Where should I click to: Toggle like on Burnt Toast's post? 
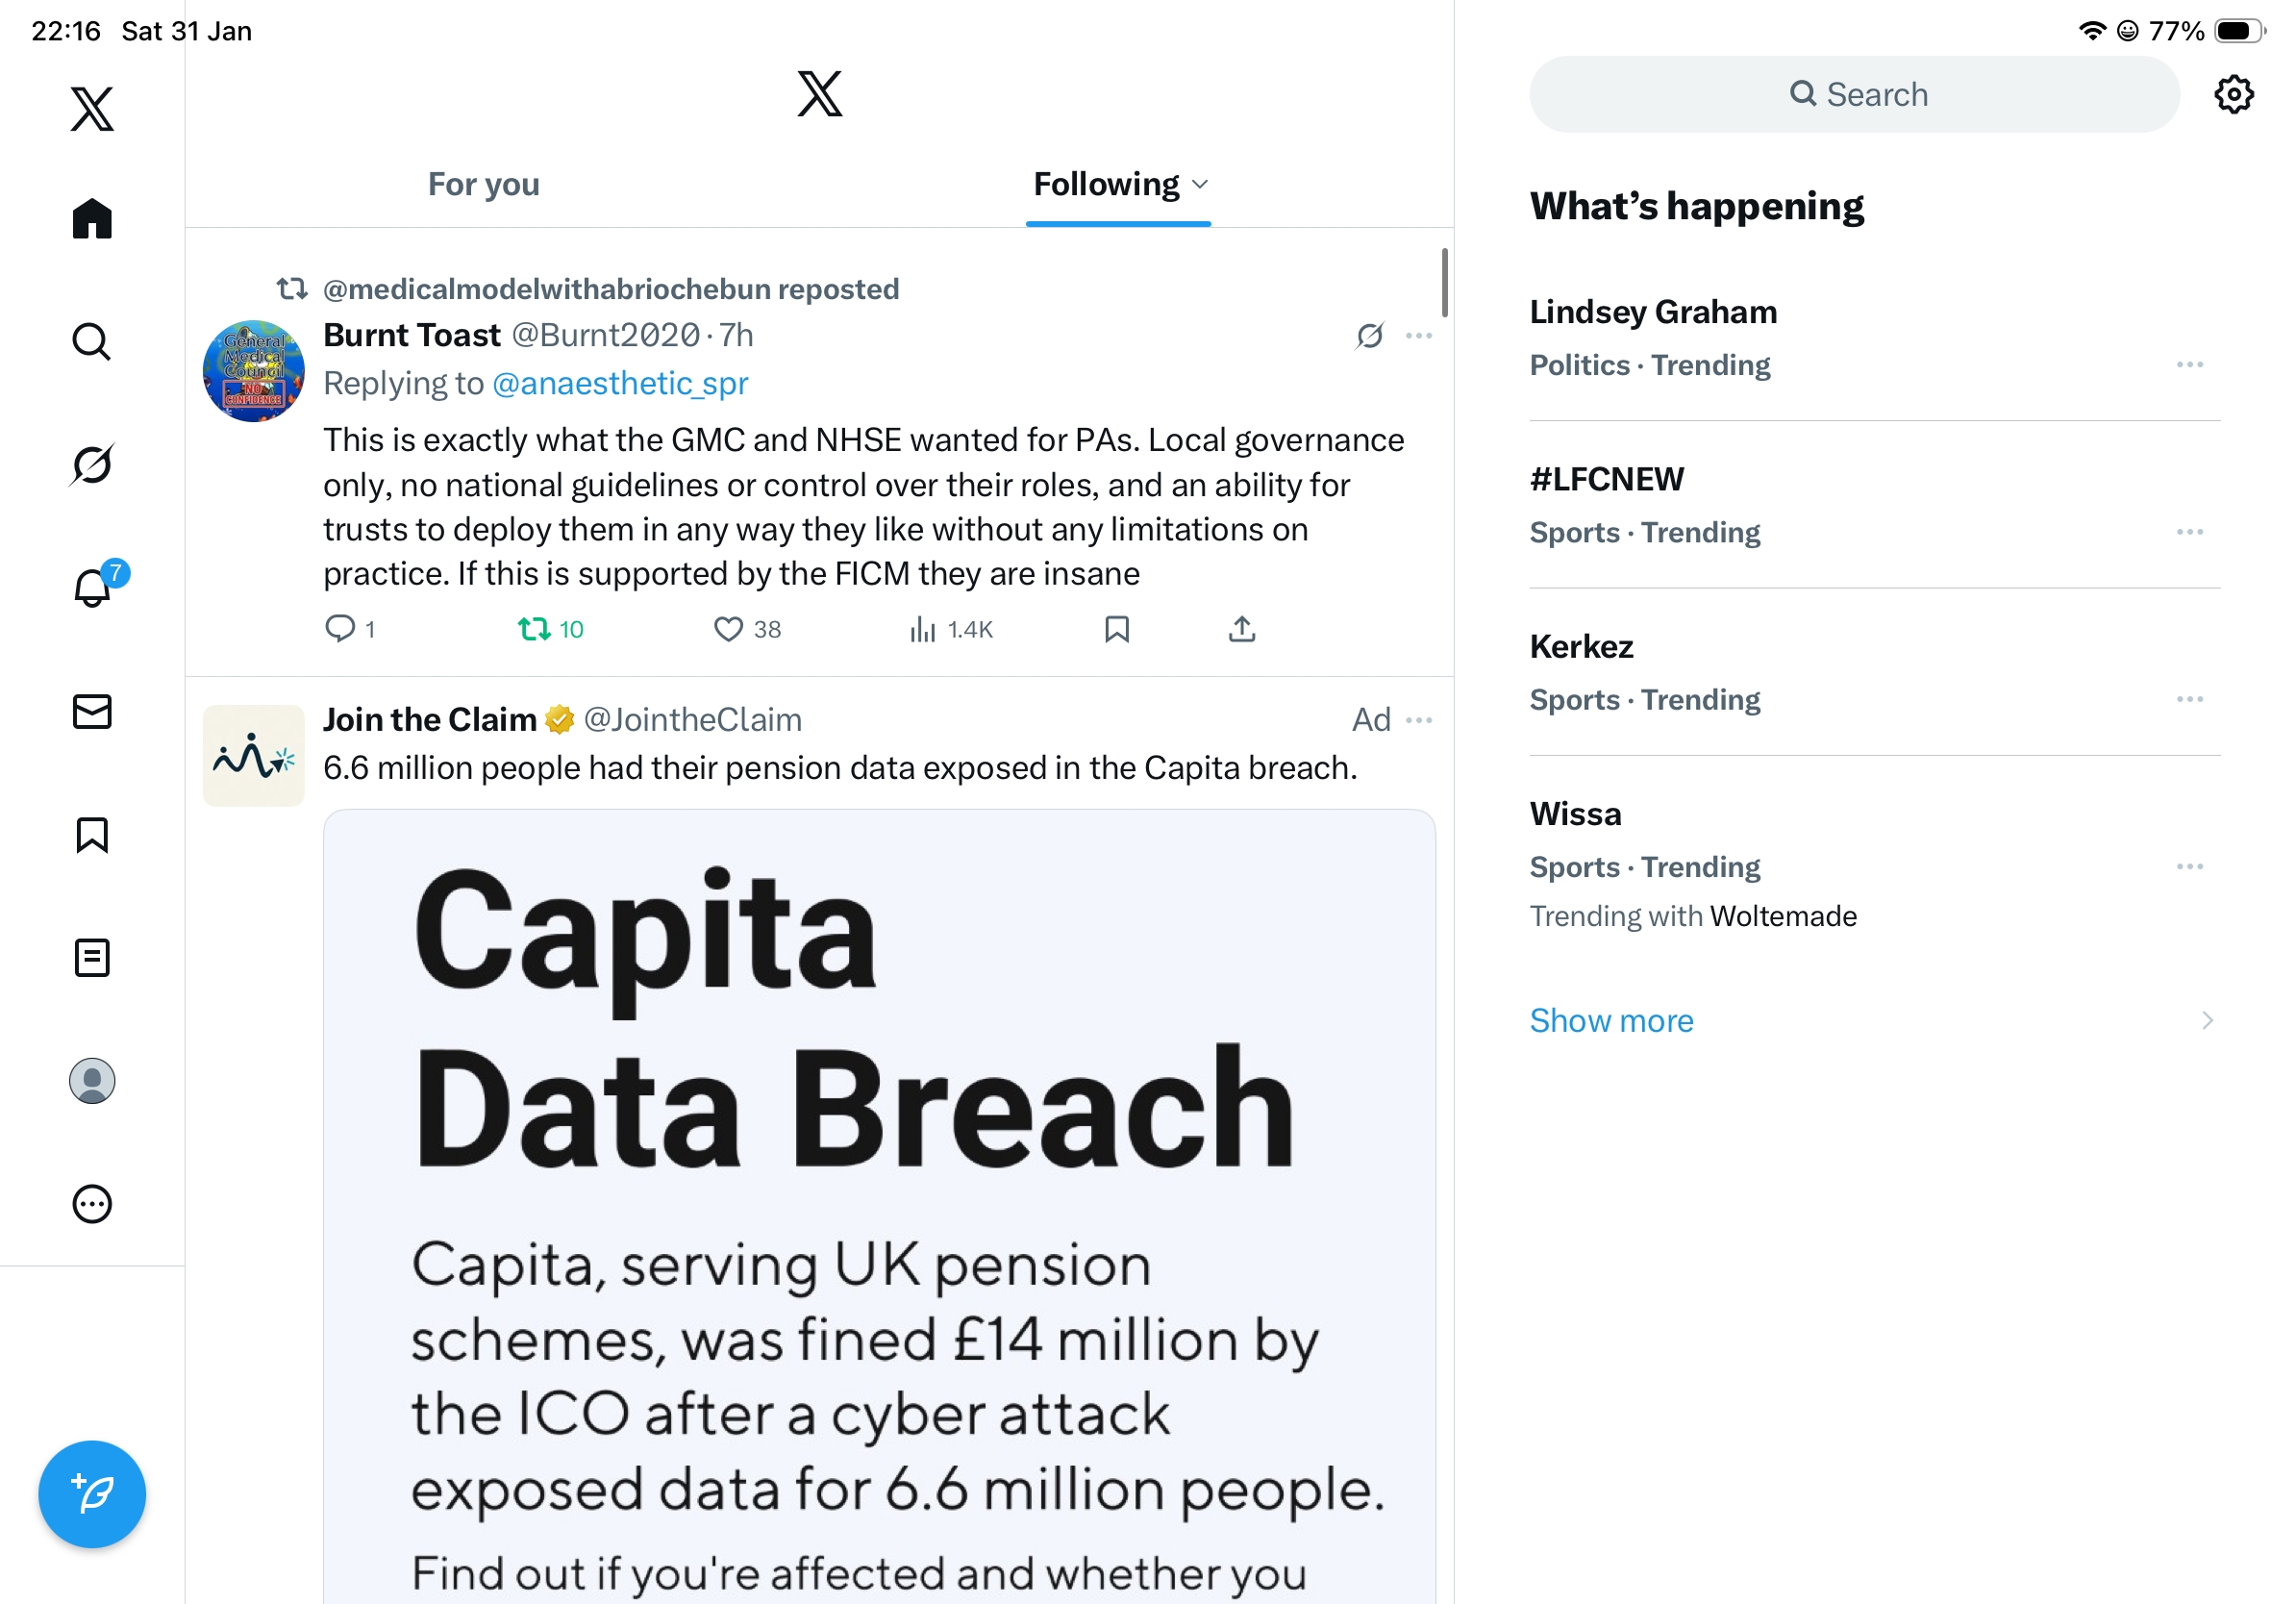click(x=728, y=629)
